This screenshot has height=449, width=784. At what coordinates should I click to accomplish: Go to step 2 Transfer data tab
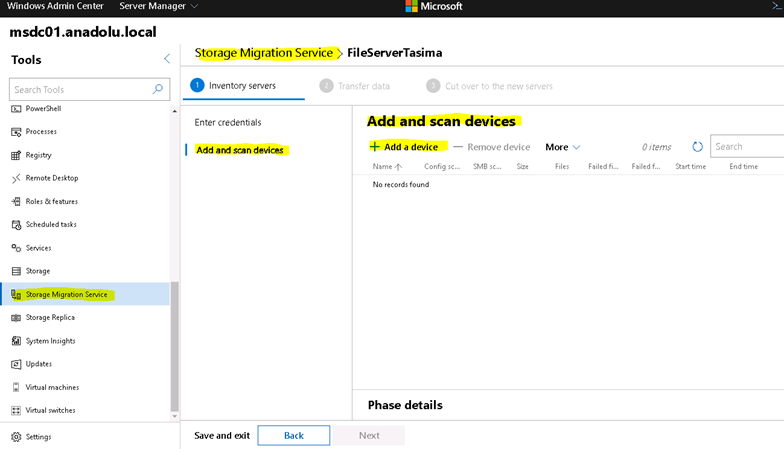coord(354,86)
